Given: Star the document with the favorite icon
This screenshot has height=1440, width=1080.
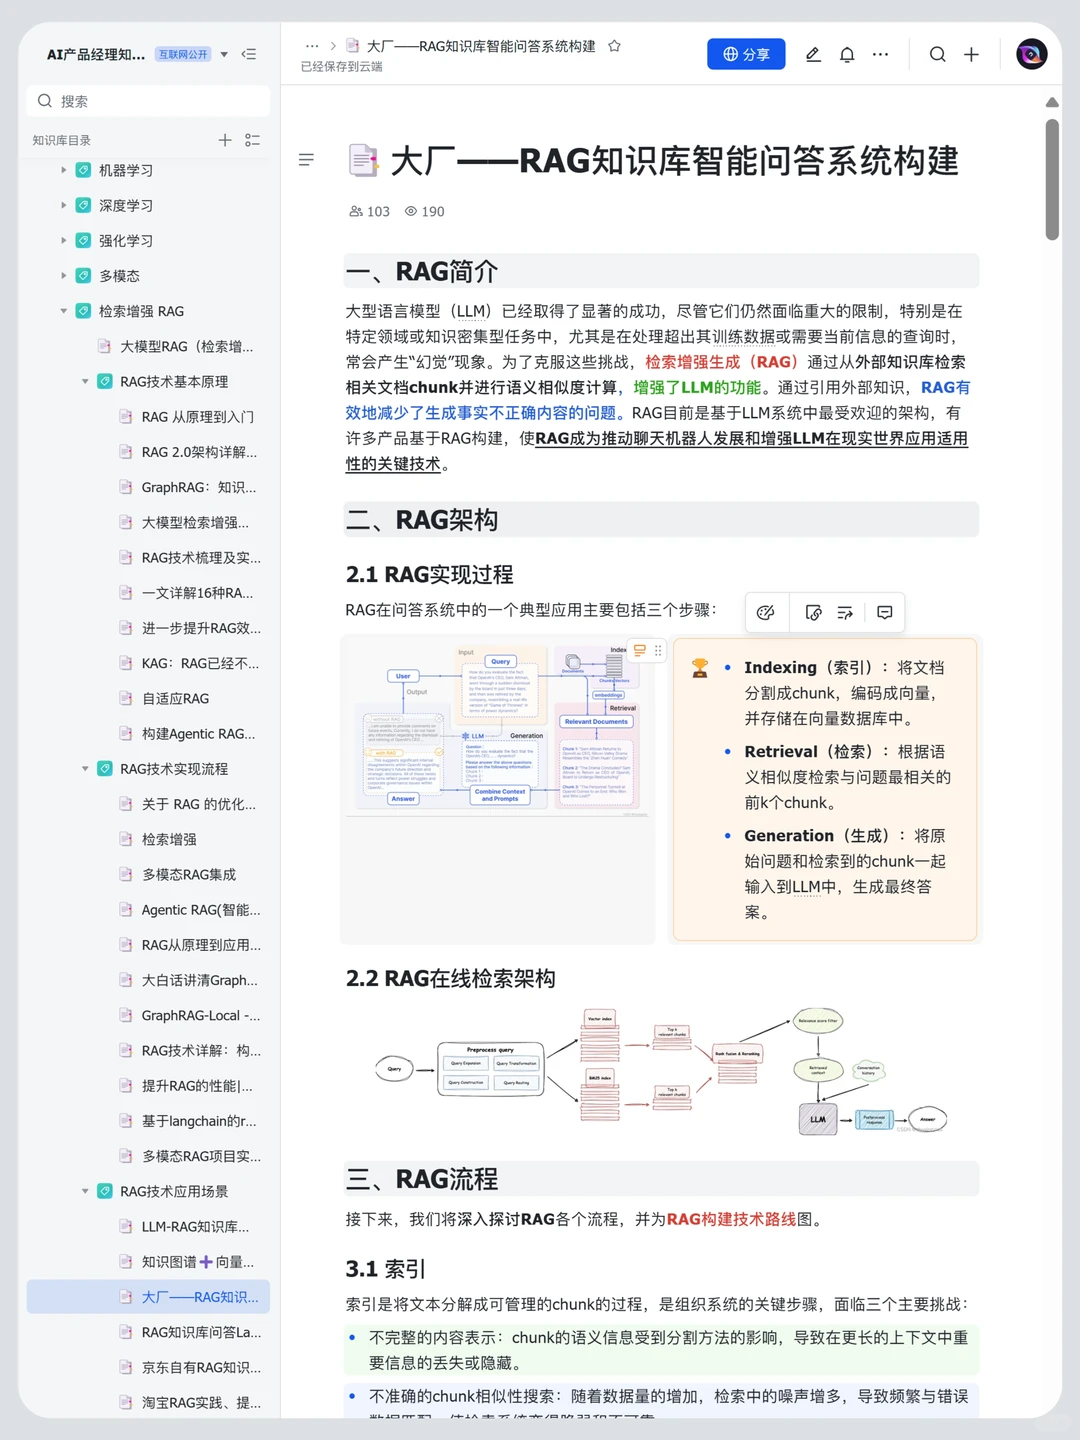Looking at the screenshot, I should [615, 46].
